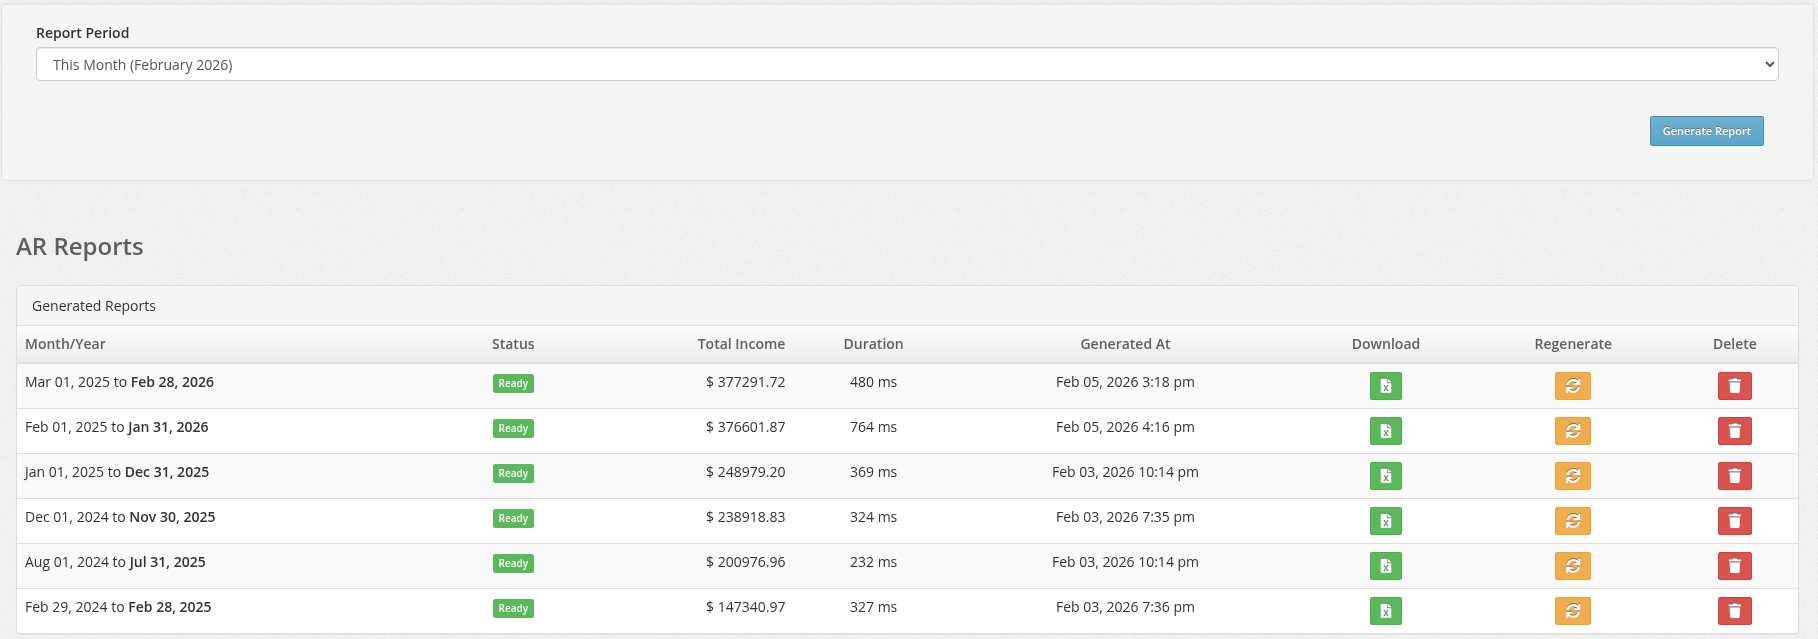The height and width of the screenshot is (639, 1818).
Task: Delete the report ending Nov 30, 2025
Action: (1734, 521)
